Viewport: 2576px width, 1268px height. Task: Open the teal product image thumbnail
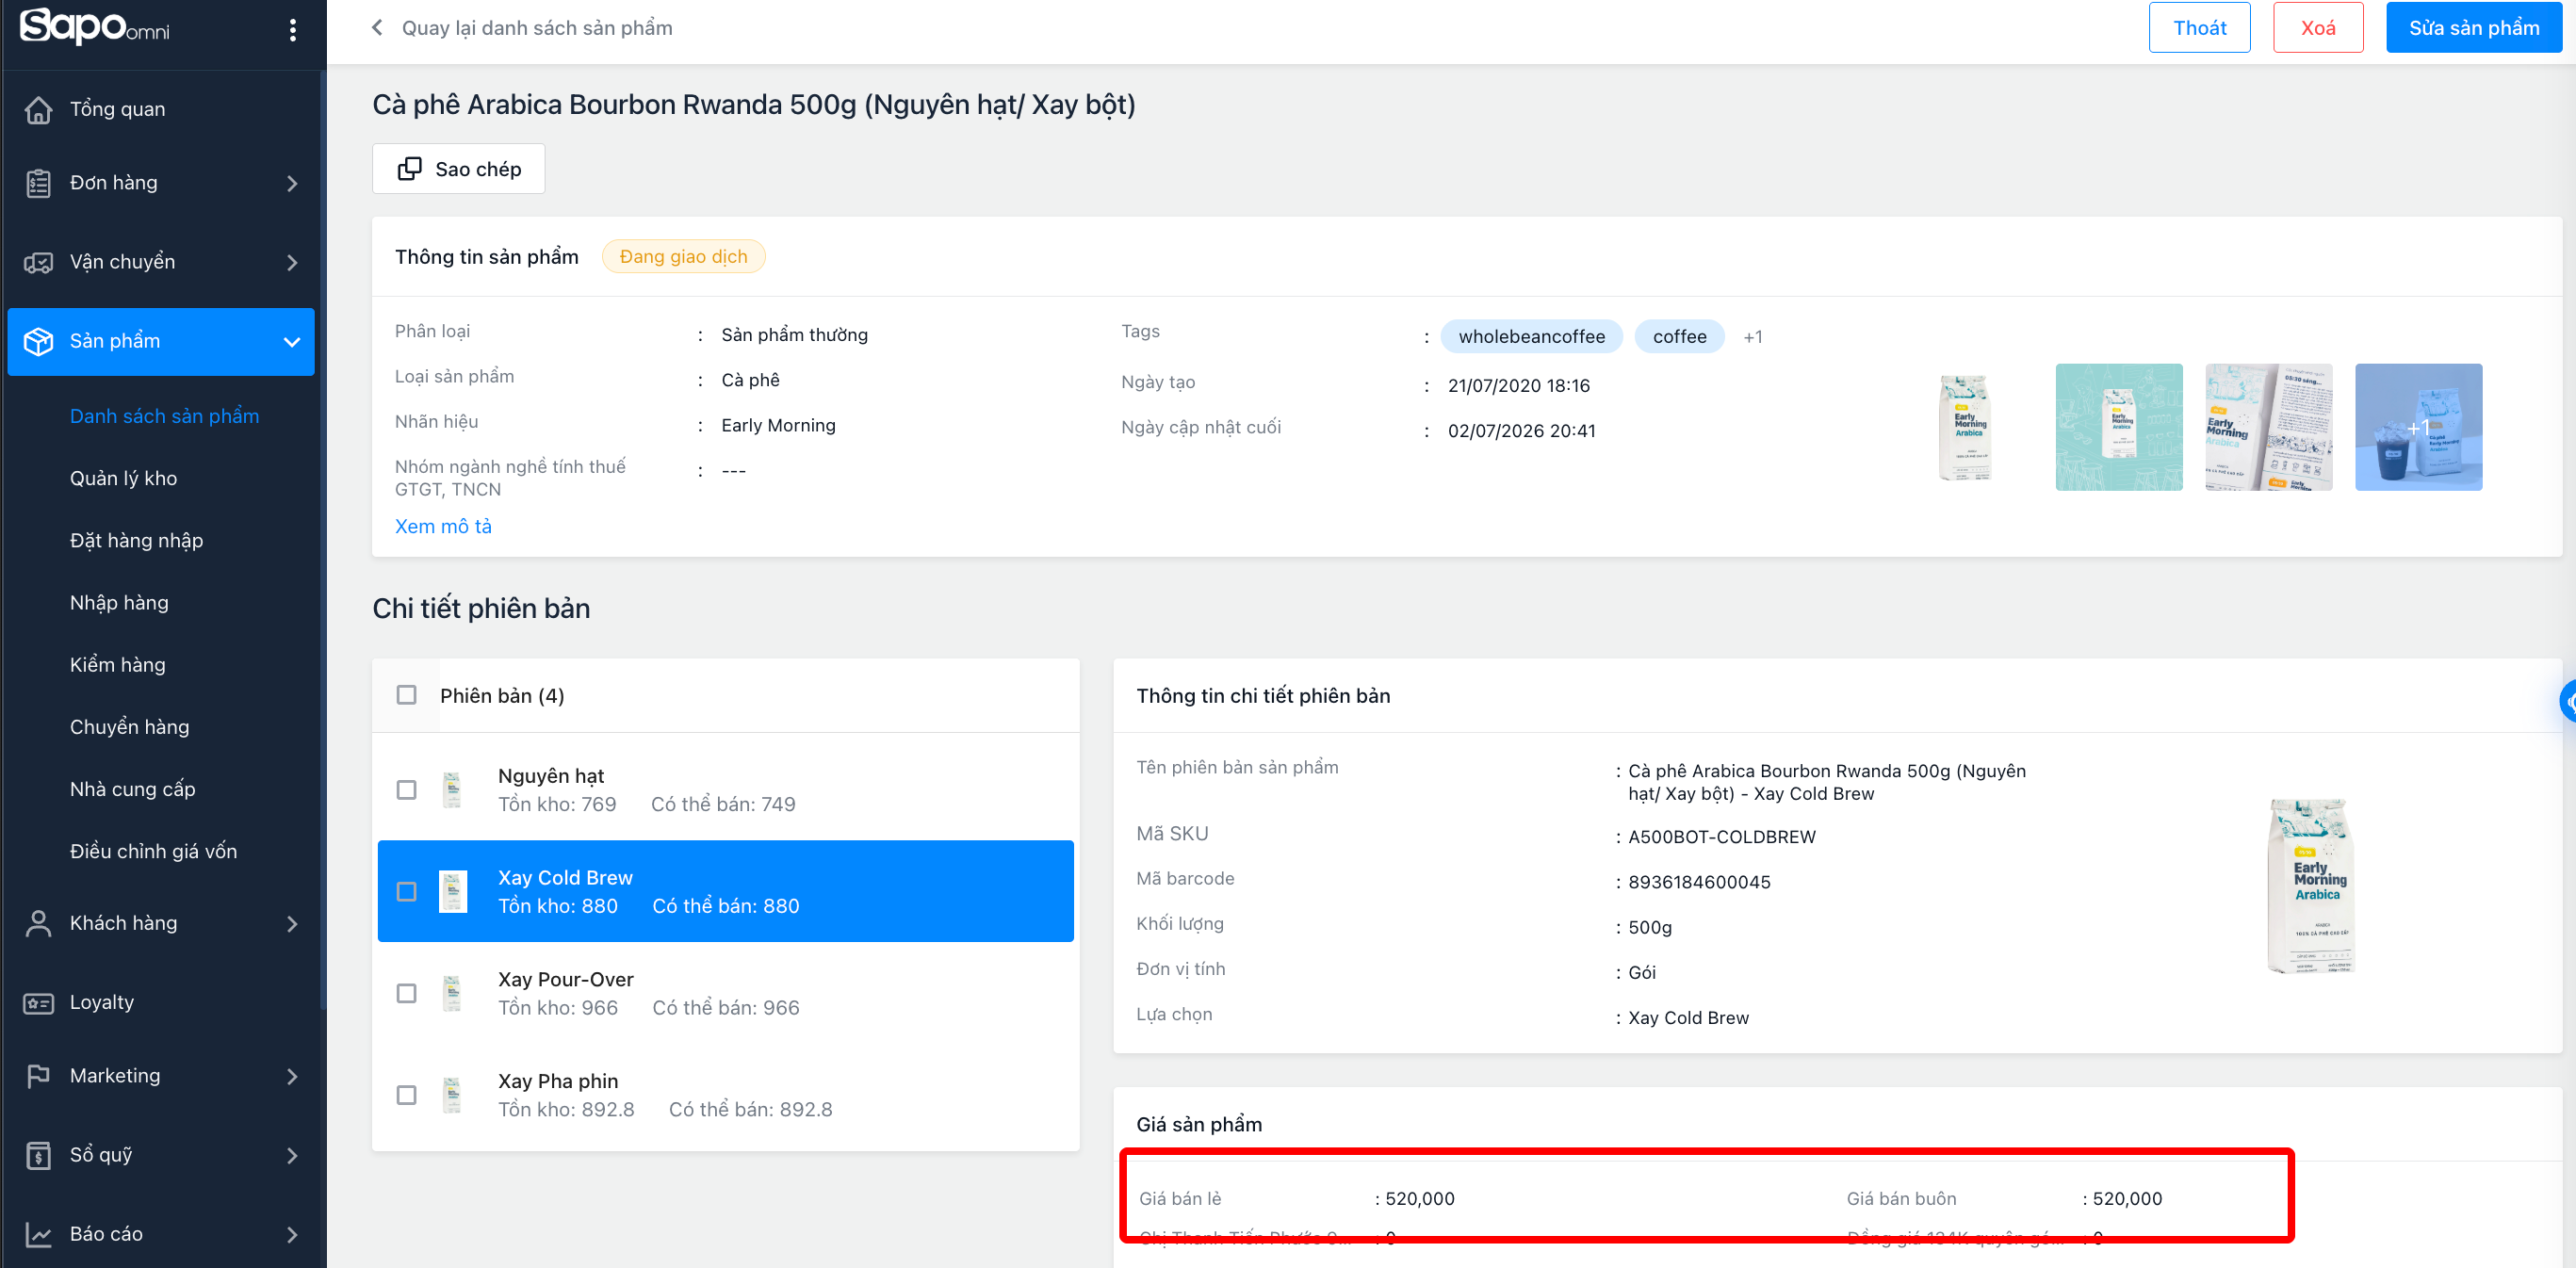[x=2118, y=427]
